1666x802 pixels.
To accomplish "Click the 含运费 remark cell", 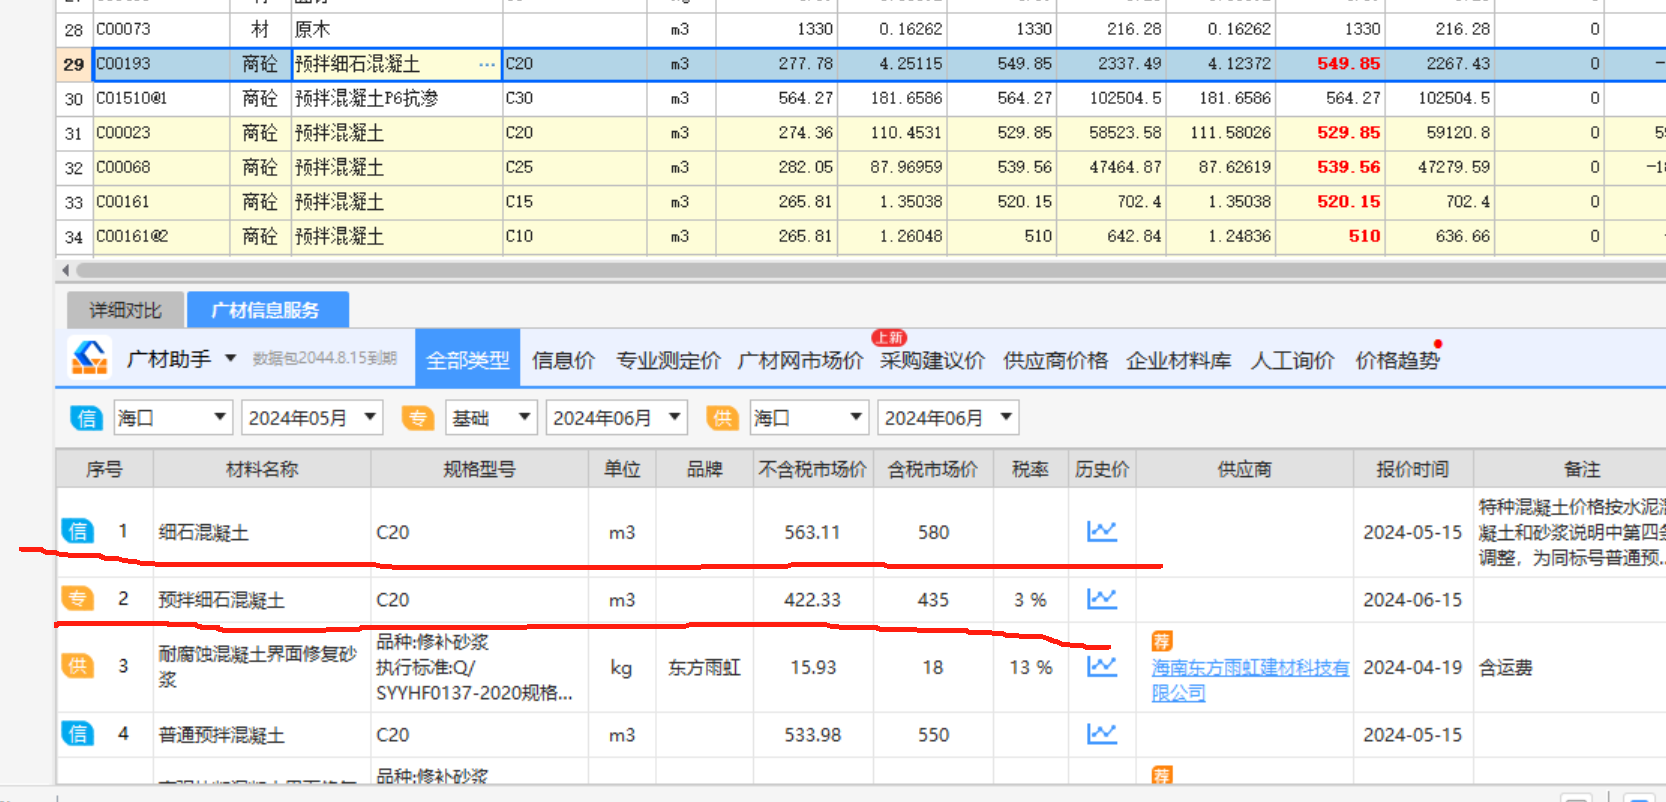I will (x=1506, y=667).
